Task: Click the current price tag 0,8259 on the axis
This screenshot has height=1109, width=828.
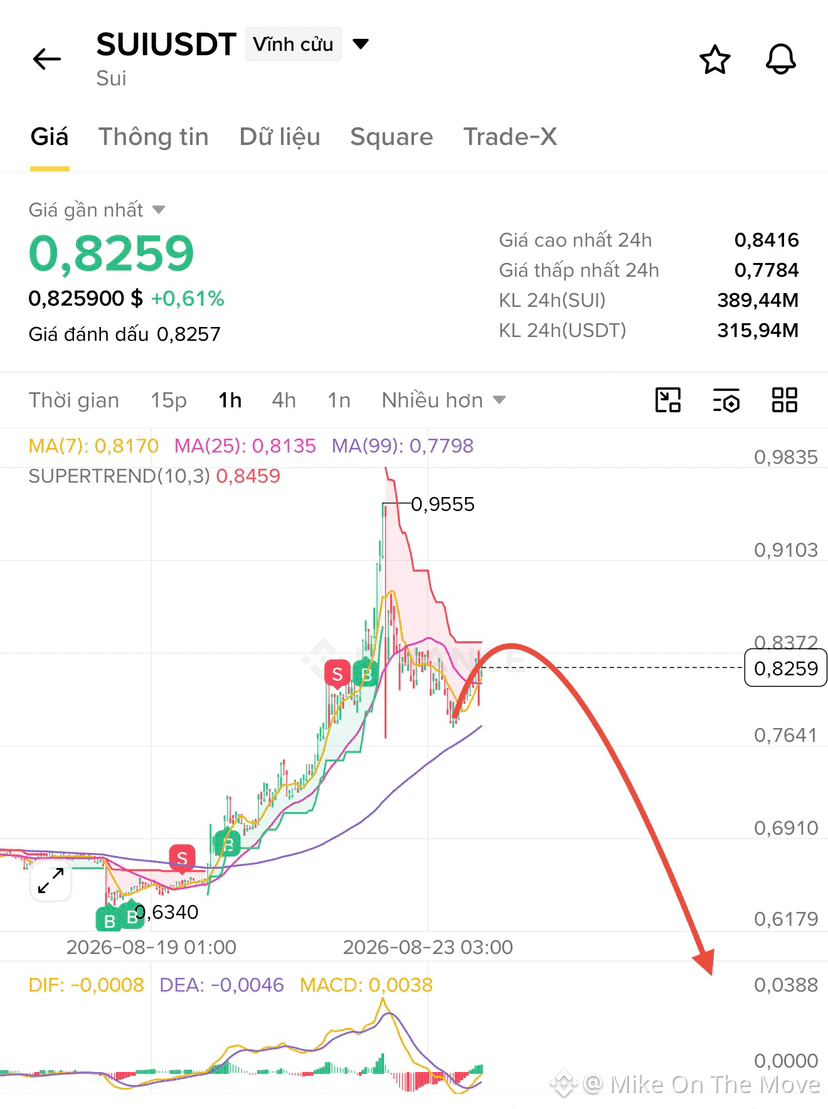Action: 786,668
